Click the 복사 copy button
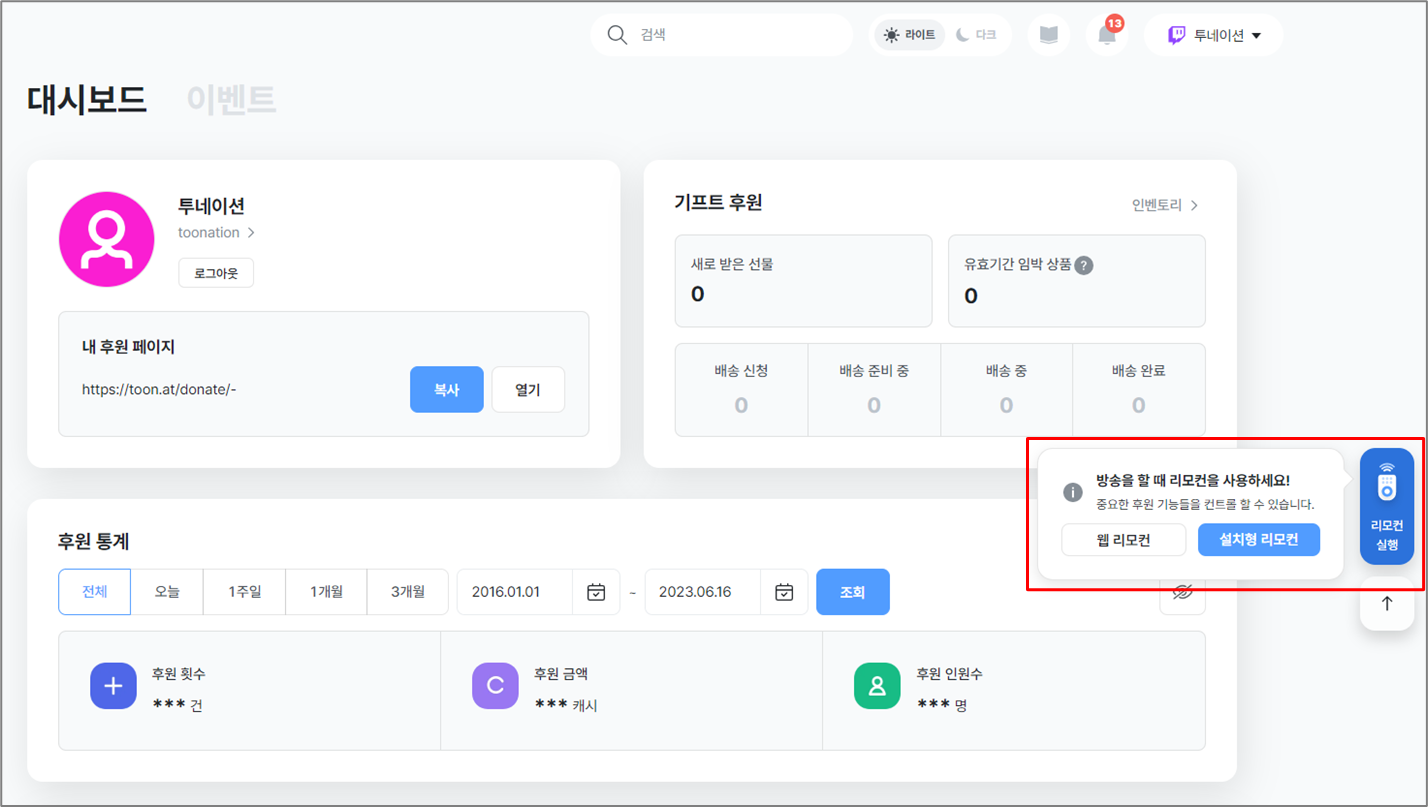1428x807 pixels. coord(447,390)
